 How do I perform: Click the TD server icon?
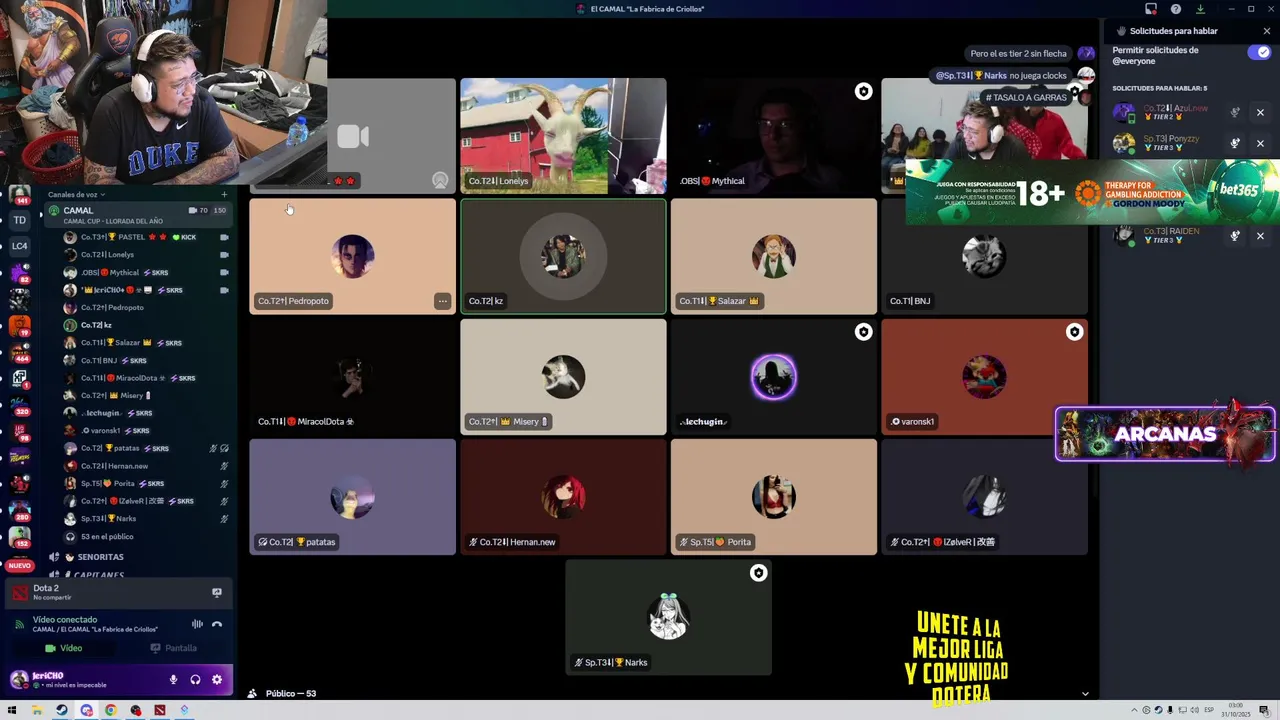pyautogui.click(x=20, y=220)
